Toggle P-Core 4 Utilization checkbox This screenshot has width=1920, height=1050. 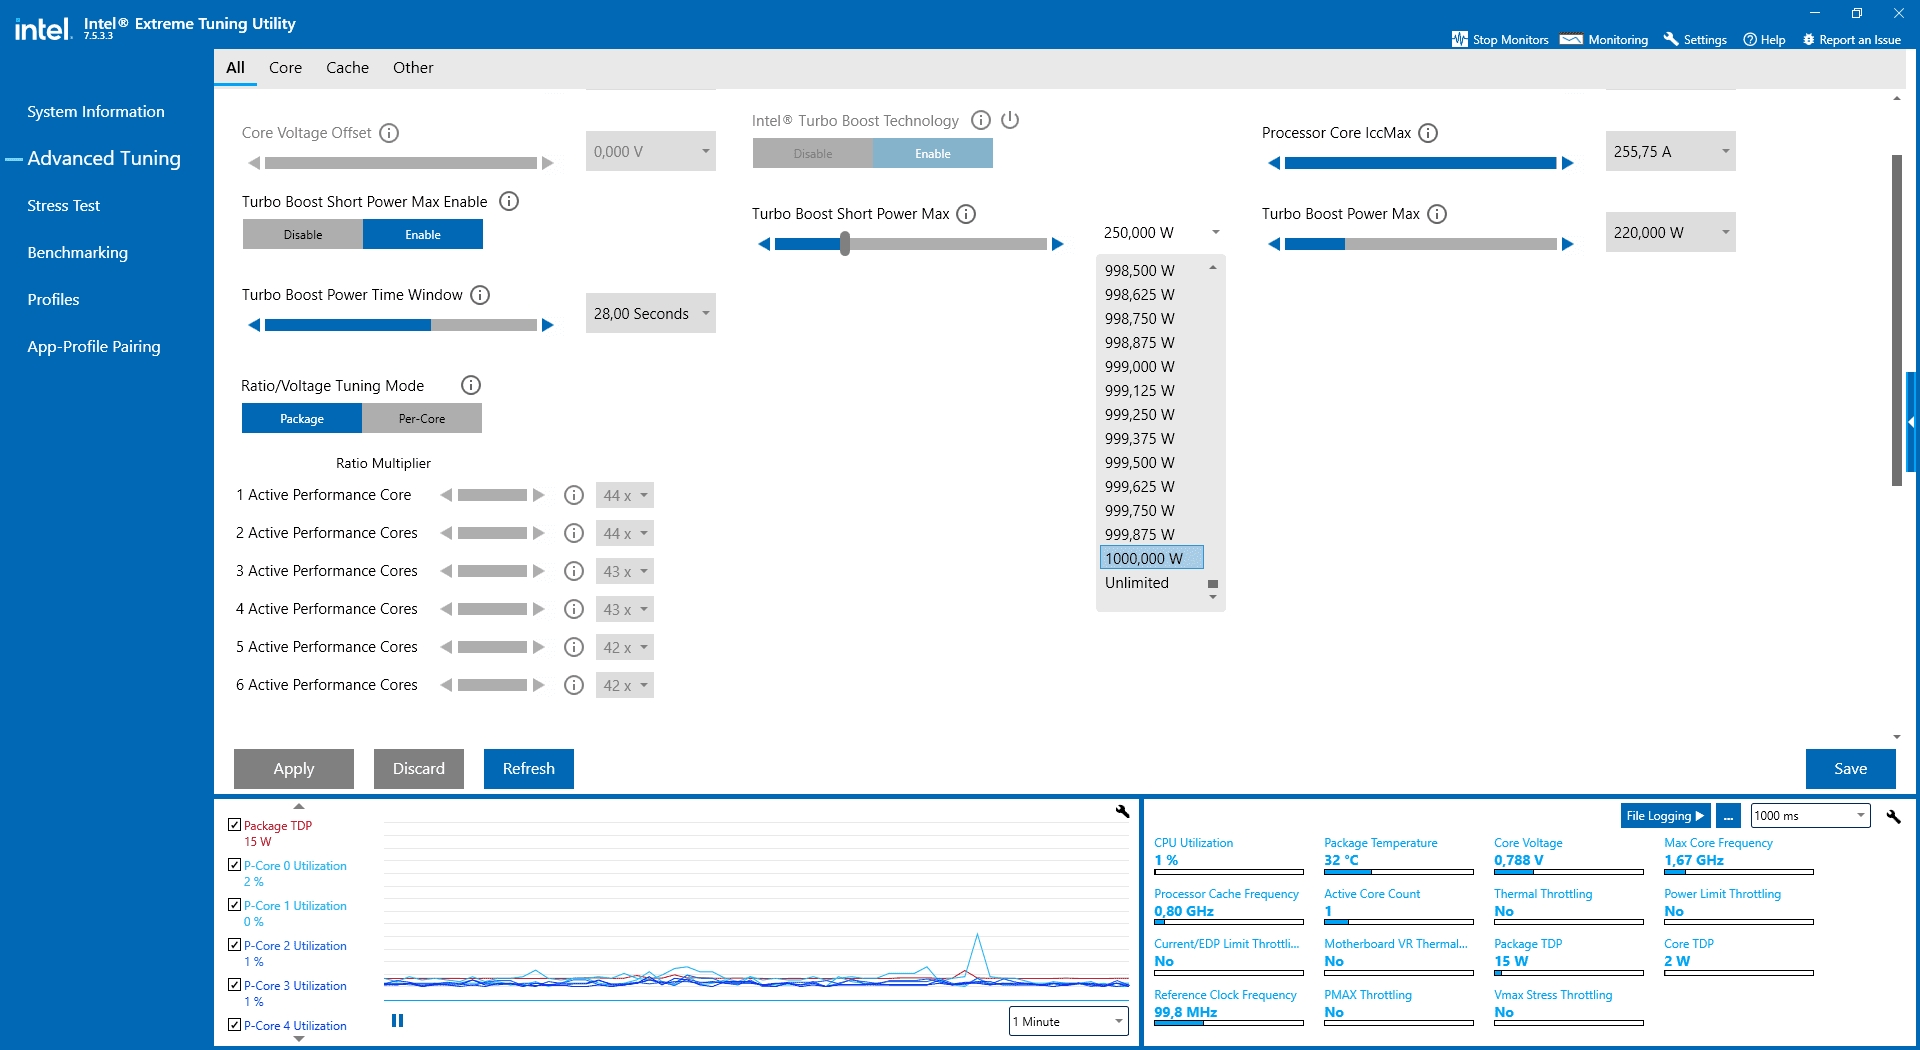coord(235,1025)
